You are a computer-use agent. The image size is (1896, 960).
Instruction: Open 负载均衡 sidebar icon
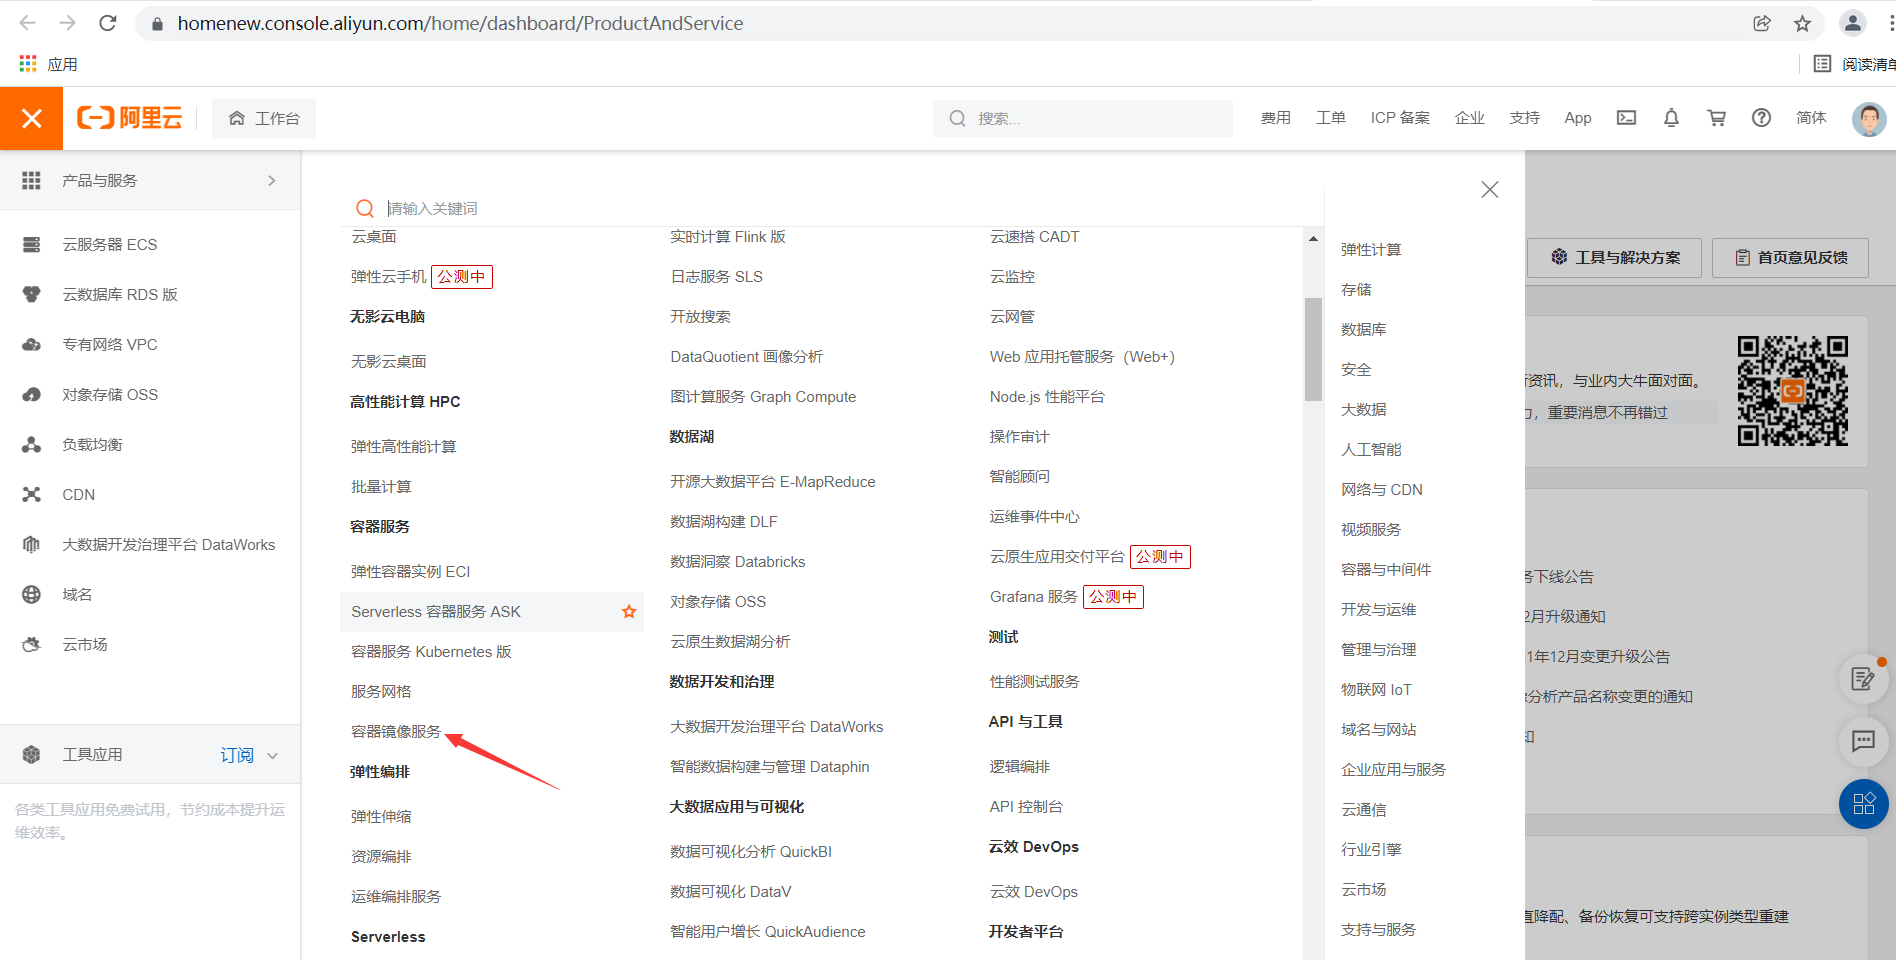(32, 444)
